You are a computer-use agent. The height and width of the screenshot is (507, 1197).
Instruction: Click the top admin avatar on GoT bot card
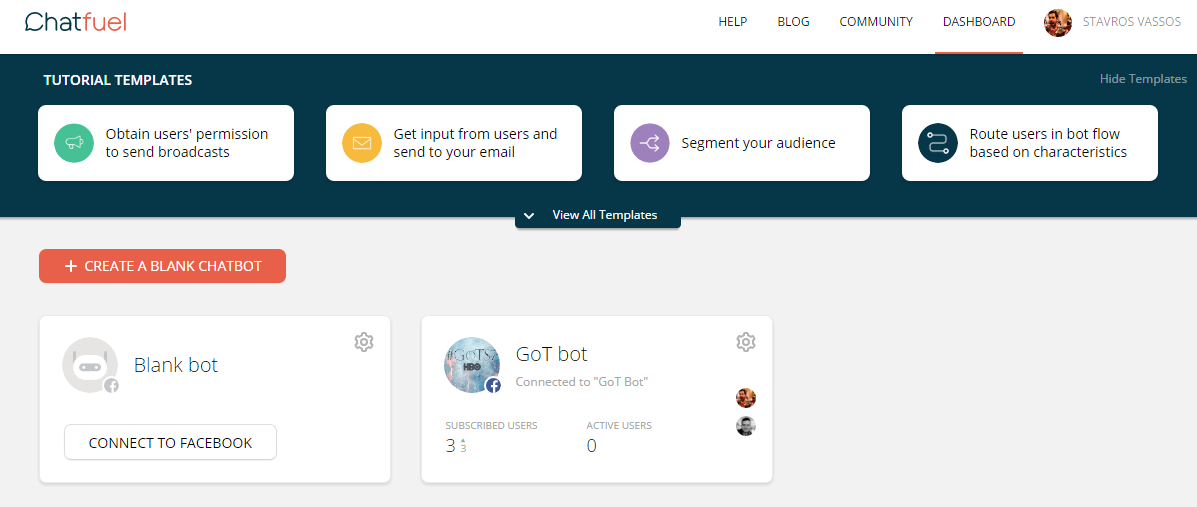click(x=746, y=398)
